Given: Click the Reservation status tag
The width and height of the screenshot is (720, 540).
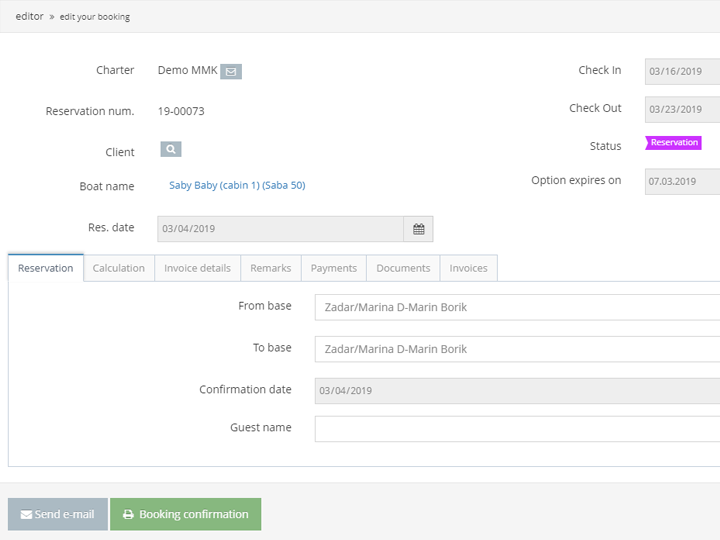Looking at the screenshot, I should pos(674,143).
